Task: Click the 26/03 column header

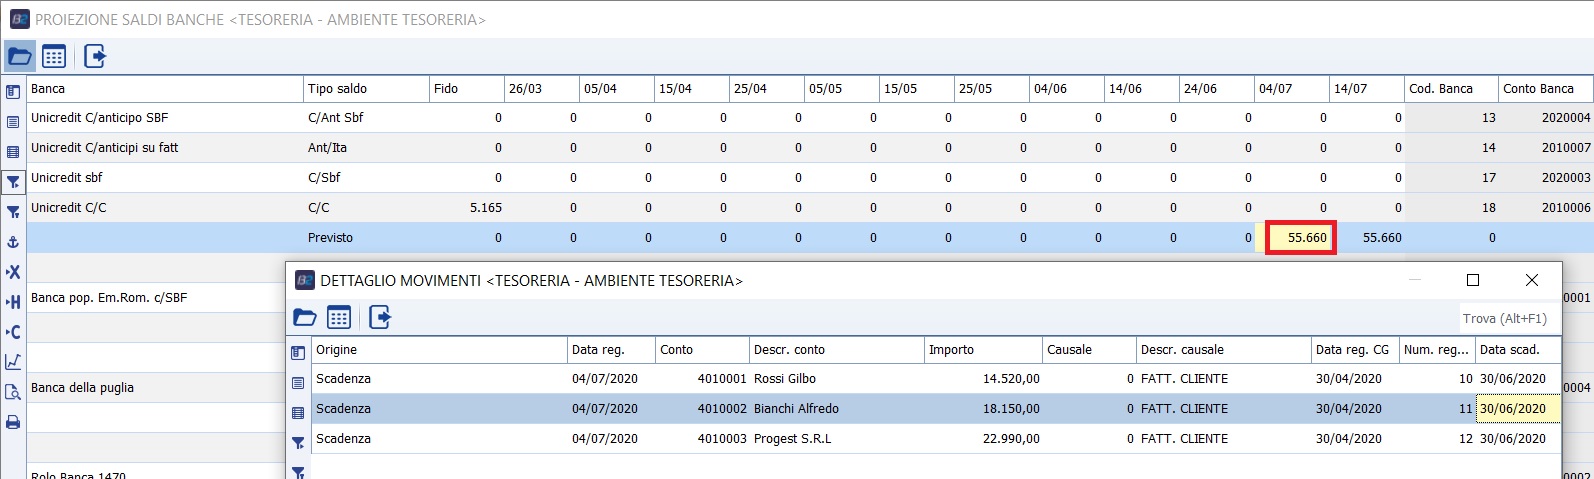Action: [541, 89]
